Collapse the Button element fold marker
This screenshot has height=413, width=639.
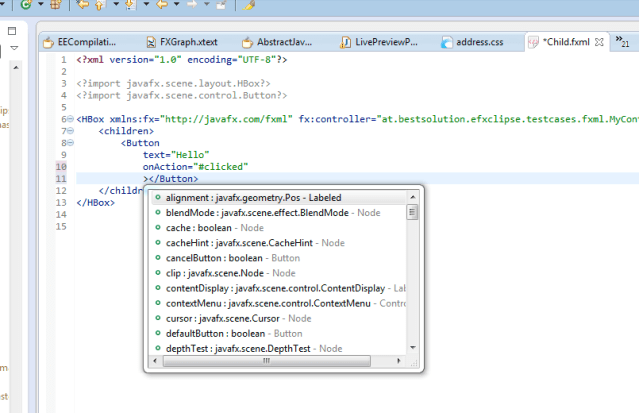tap(67, 143)
